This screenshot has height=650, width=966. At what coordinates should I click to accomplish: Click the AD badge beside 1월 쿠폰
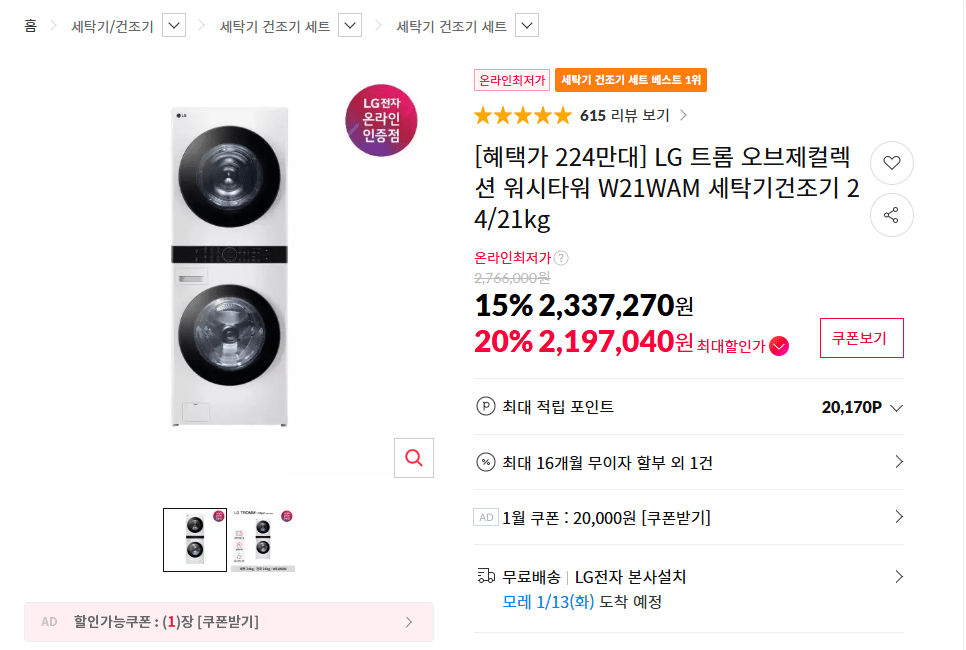click(485, 517)
